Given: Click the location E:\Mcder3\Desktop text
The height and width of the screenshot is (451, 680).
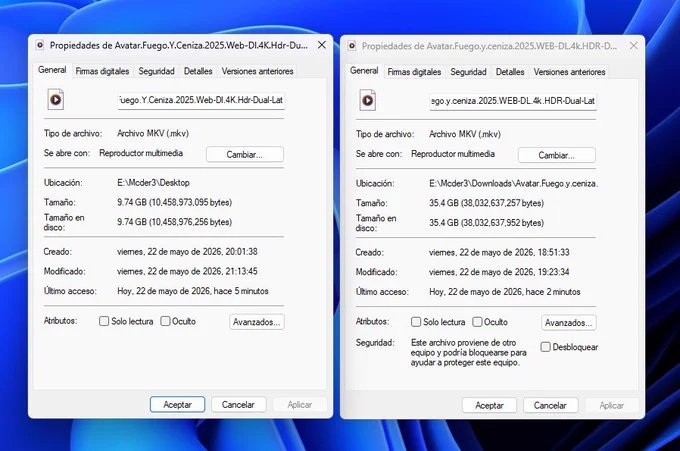Looking at the screenshot, I should (154, 183).
